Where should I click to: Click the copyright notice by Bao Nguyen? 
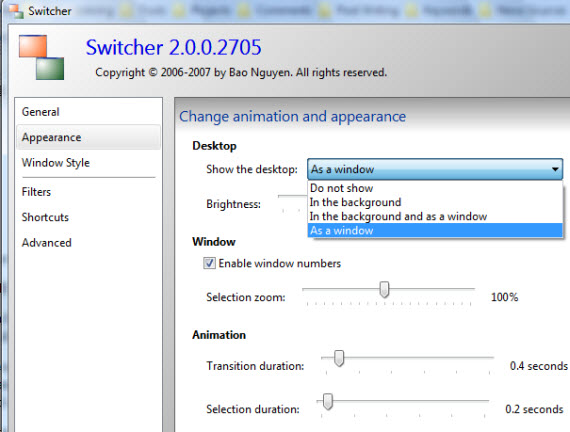(x=241, y=72)
